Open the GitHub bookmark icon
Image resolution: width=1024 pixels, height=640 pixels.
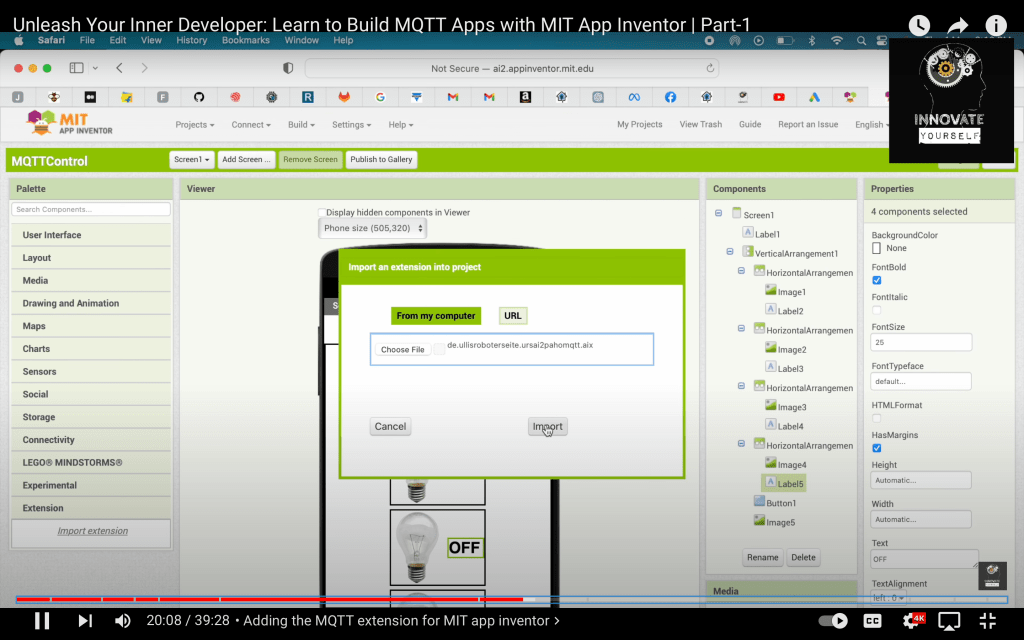(x=199, y=97)
